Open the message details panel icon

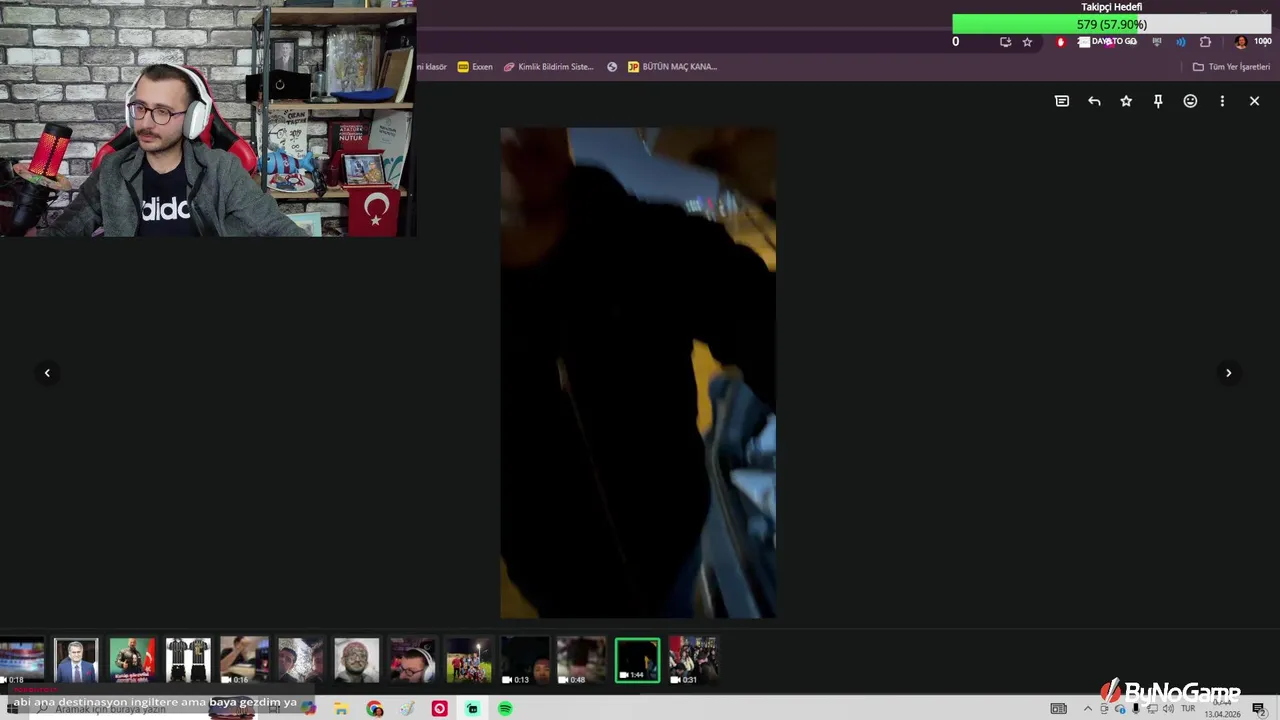coord(1062,101)
